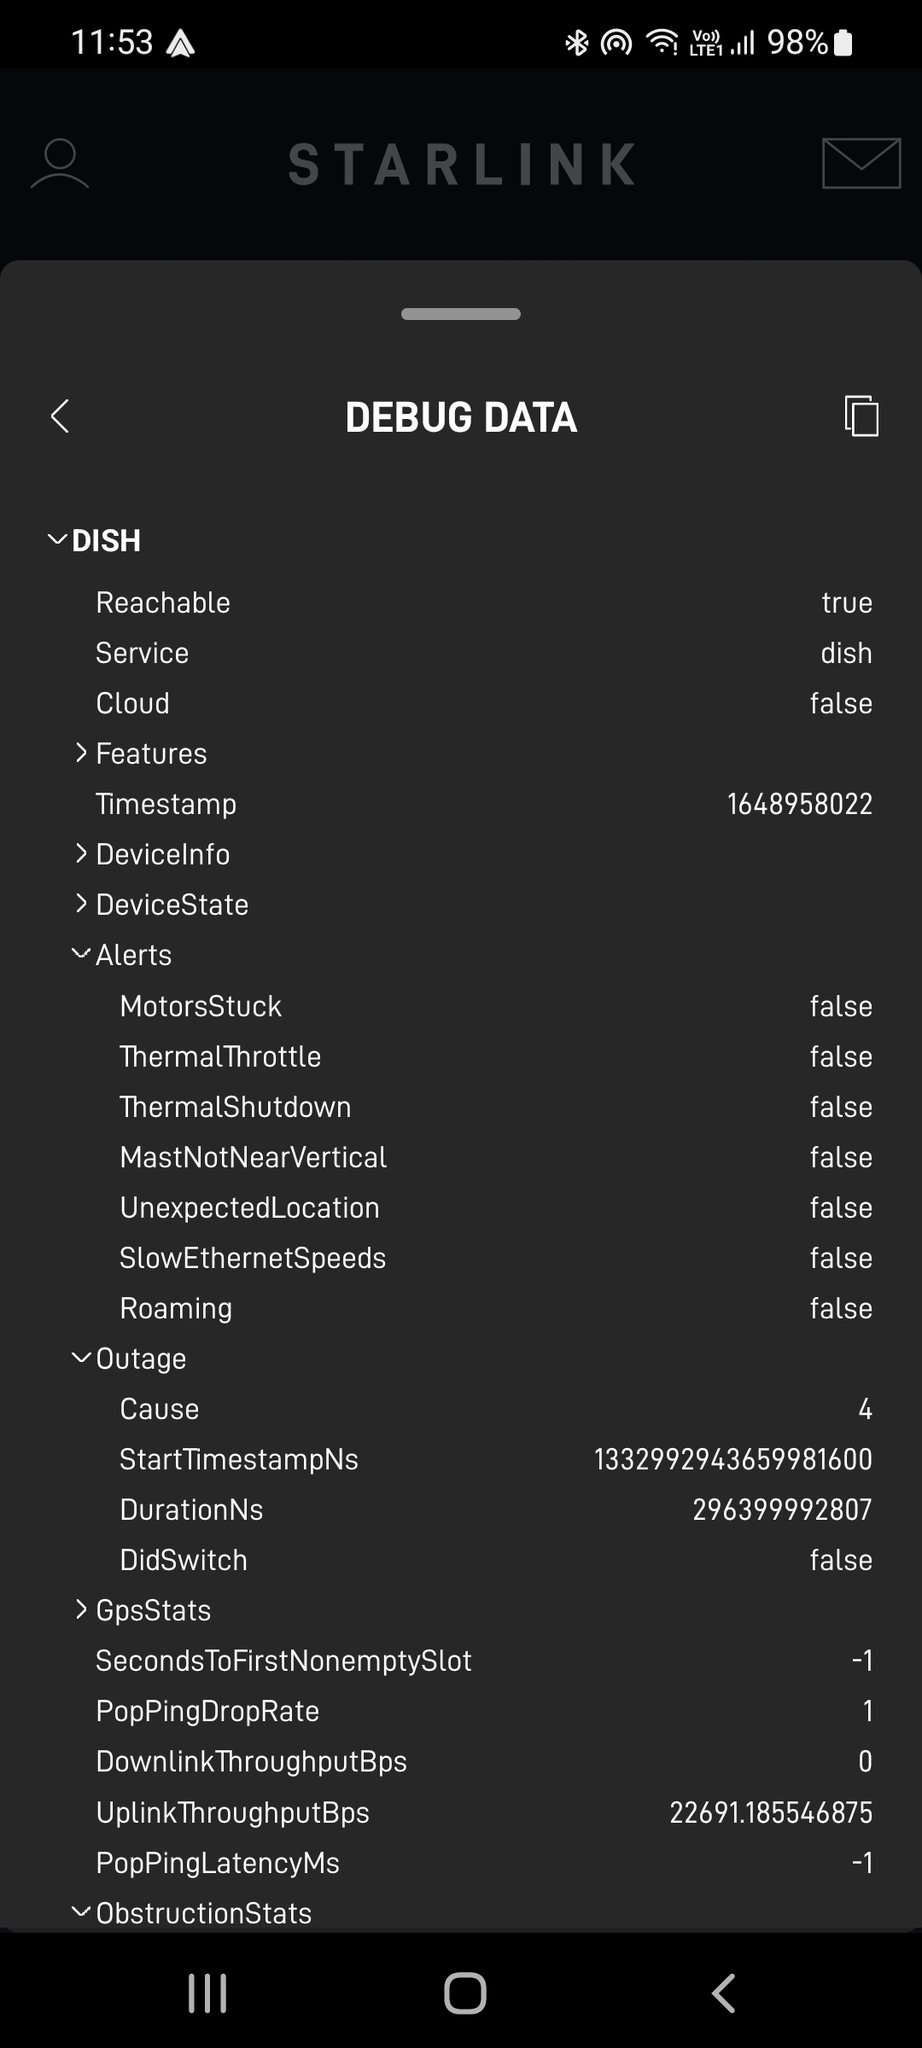The image size is (922, 2048).
Task: Tap Android recent apps button
Action: 207,1993
